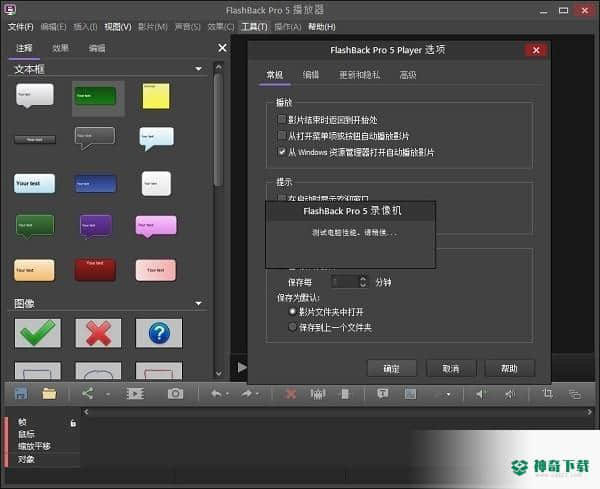Close the left annotations panel with X
Image resolution: width=600 pixels, height=489 pixels.
pos(222,48)
